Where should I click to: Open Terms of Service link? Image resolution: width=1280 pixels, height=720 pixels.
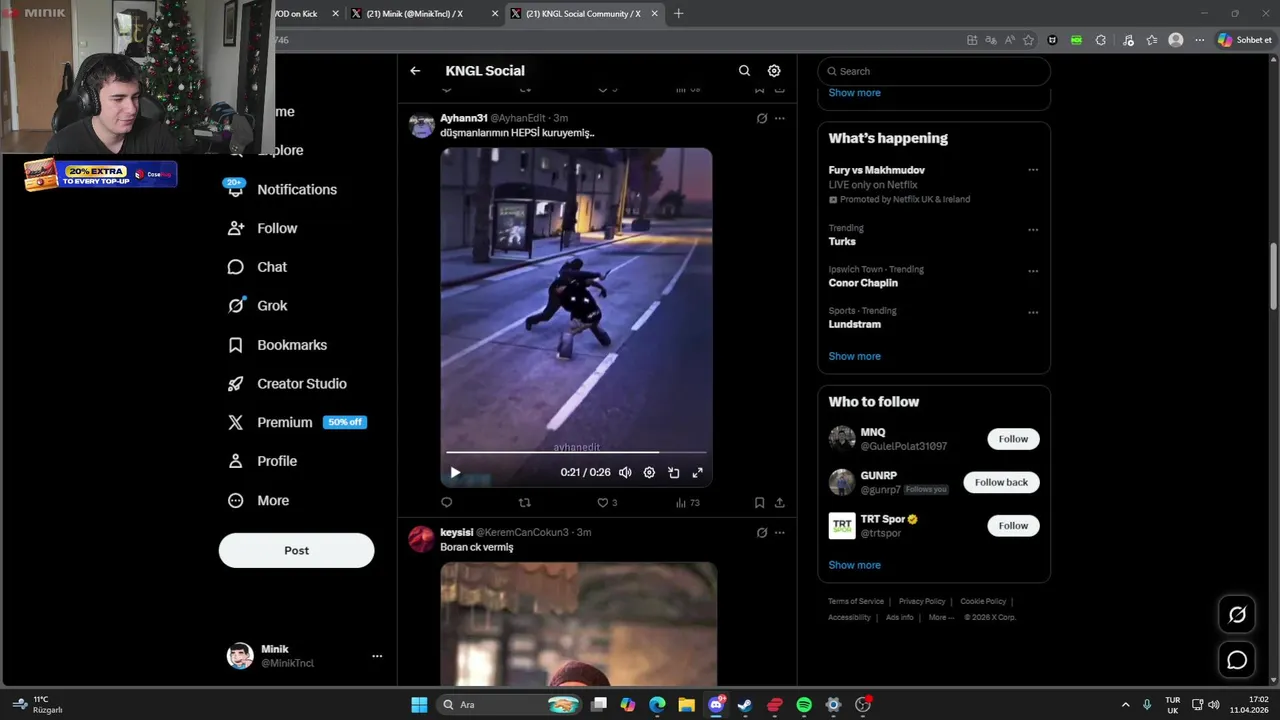coord(856,601)
